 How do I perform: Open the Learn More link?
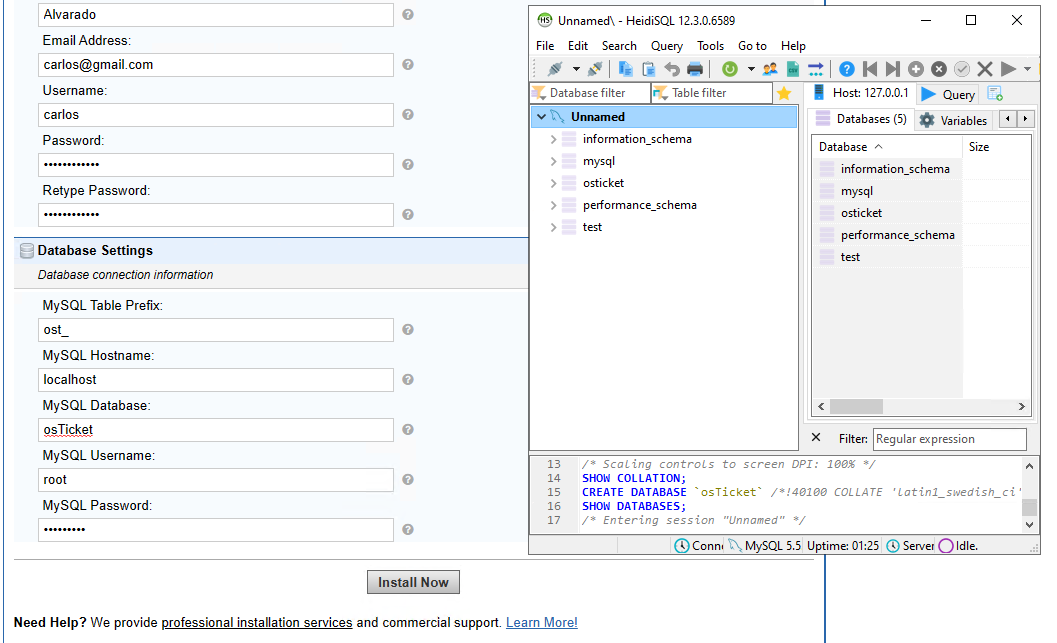pyautogui.click(x=541, y=622)
